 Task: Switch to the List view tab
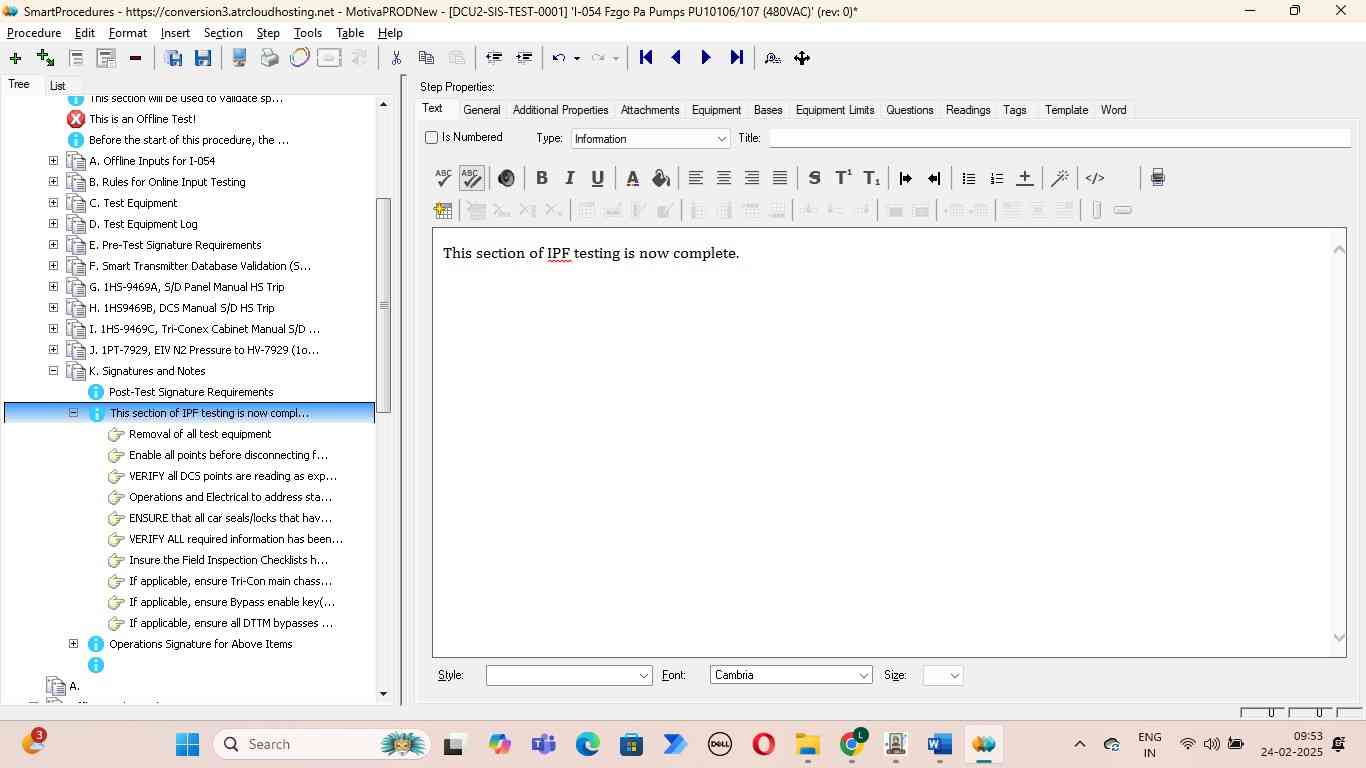(58, 86)
